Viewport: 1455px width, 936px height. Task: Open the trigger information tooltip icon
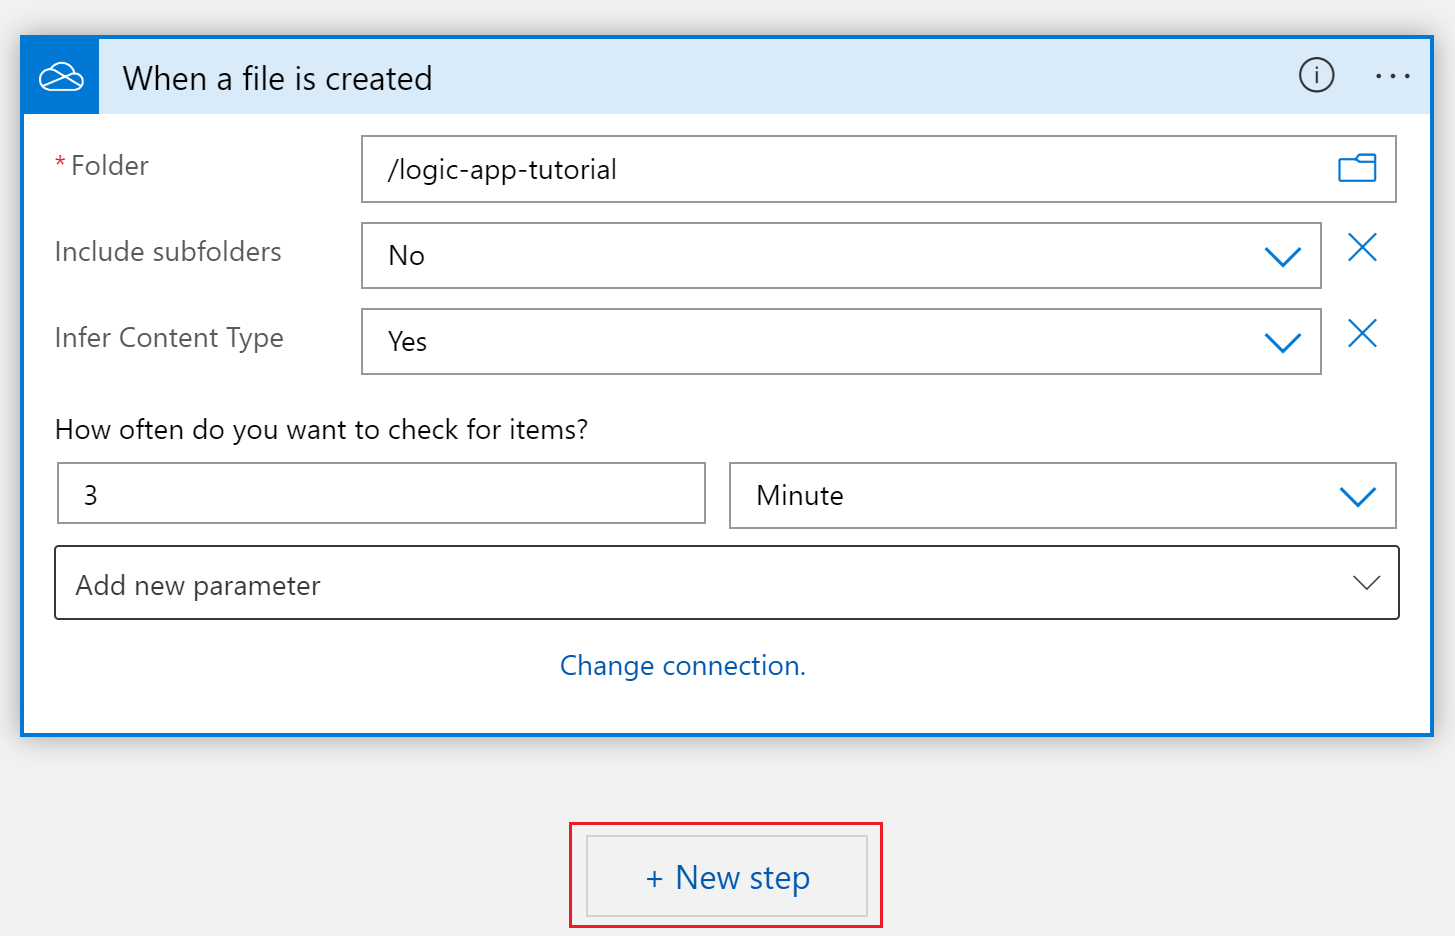pos(1316,76)
